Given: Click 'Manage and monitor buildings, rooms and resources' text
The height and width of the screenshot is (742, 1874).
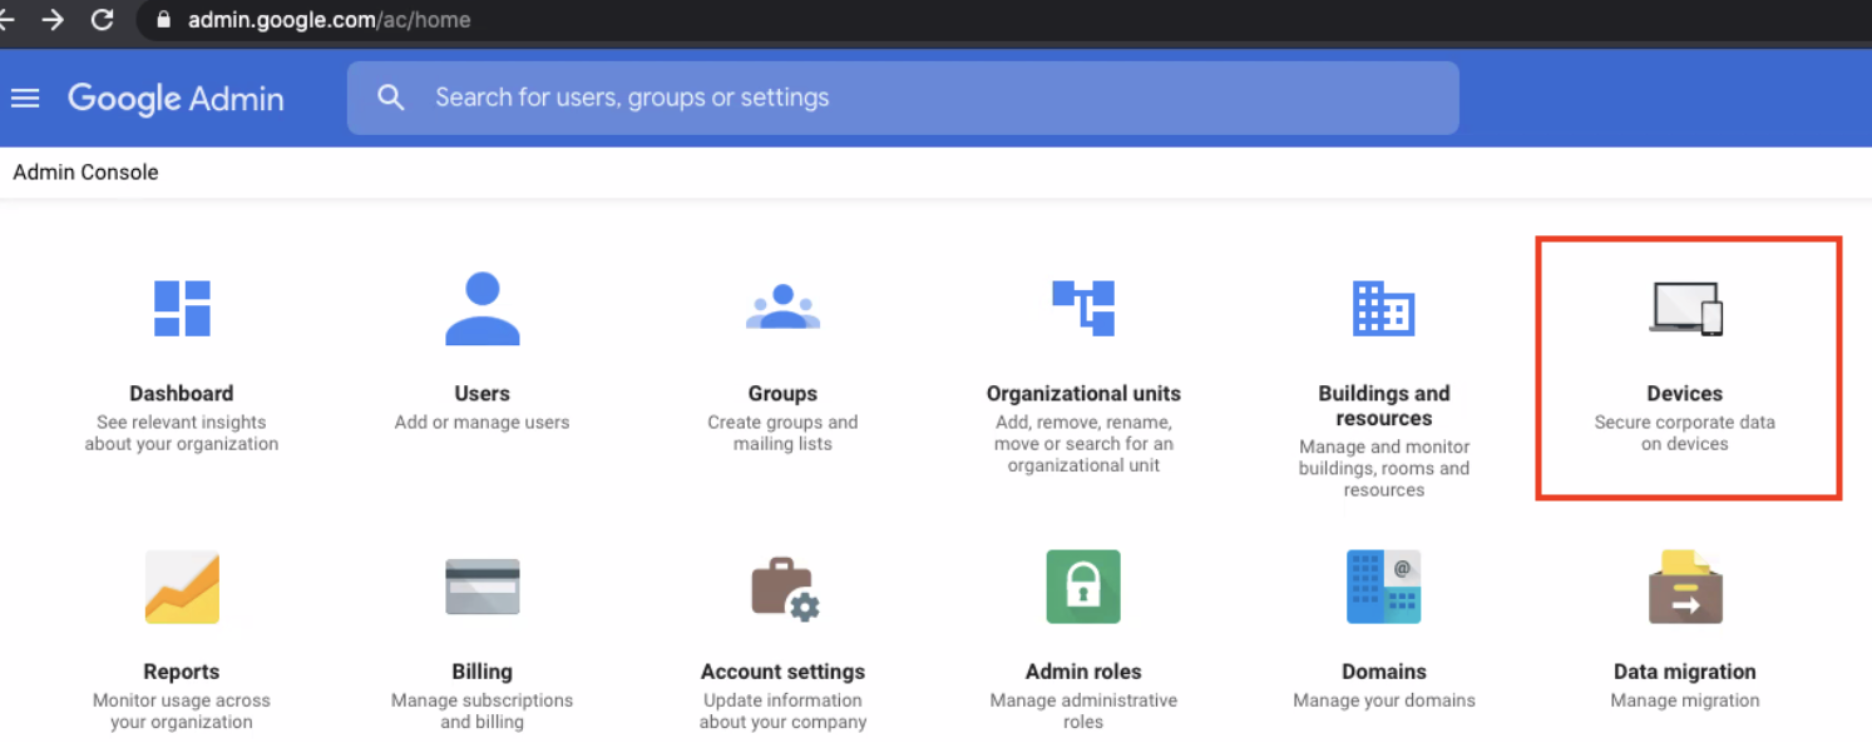Looking at the screenshot, I should 1384,468.
